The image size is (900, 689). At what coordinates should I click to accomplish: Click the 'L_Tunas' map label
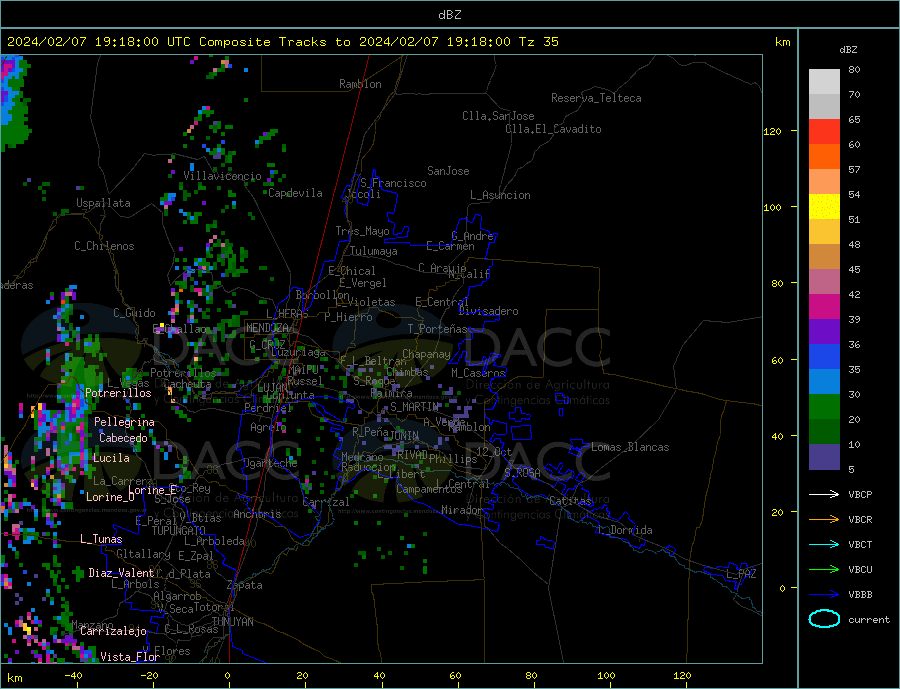(x=101, y=540)
